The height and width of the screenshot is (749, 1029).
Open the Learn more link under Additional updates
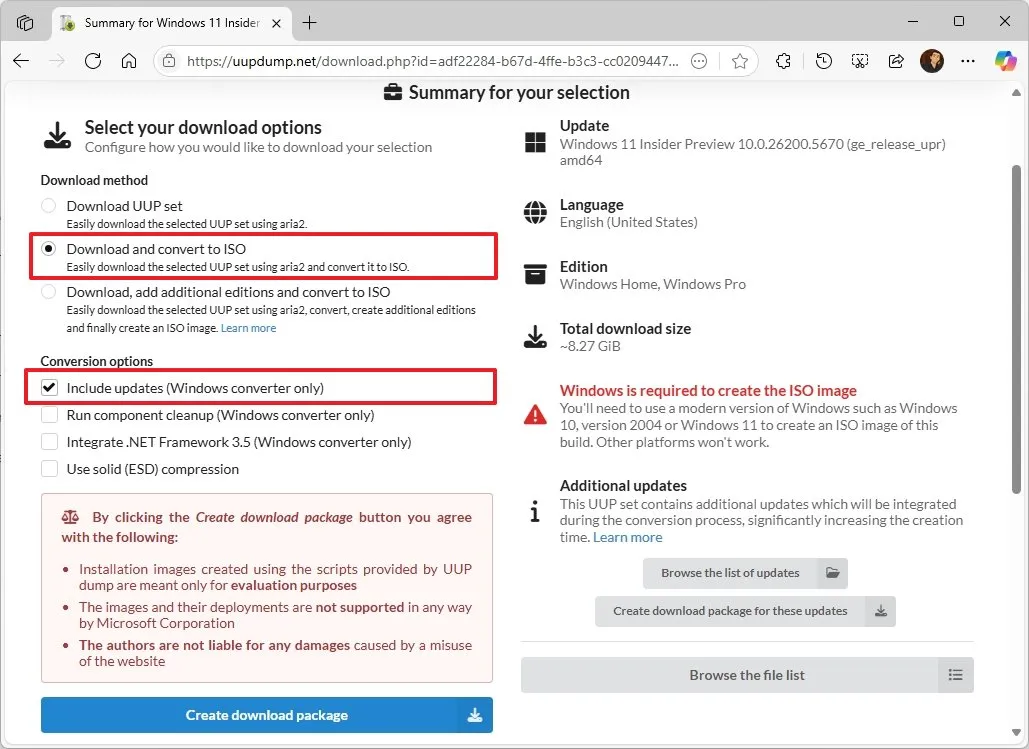tap(627, 537)
